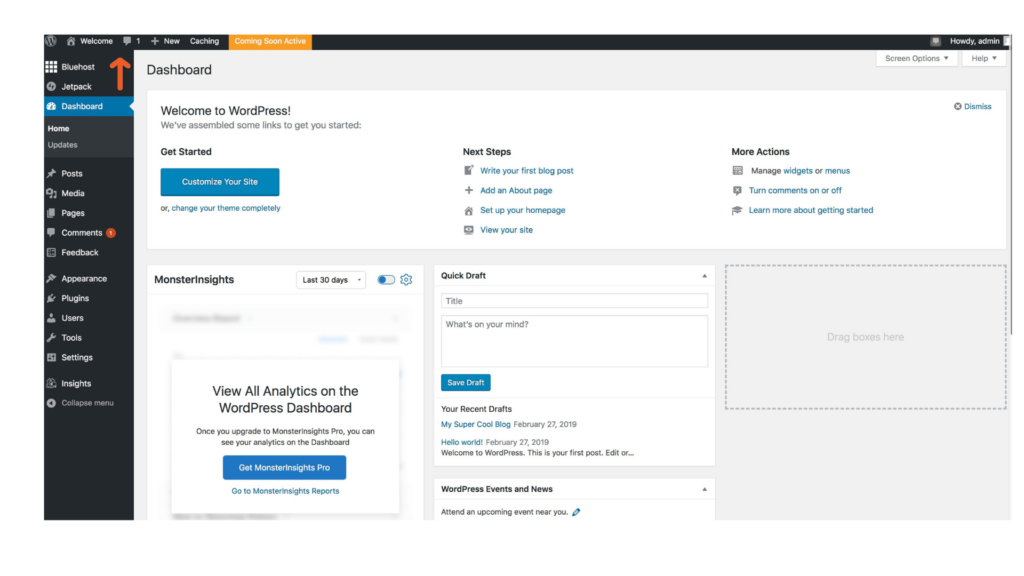Click the Coming Soon Active notice

click(270, 41)
